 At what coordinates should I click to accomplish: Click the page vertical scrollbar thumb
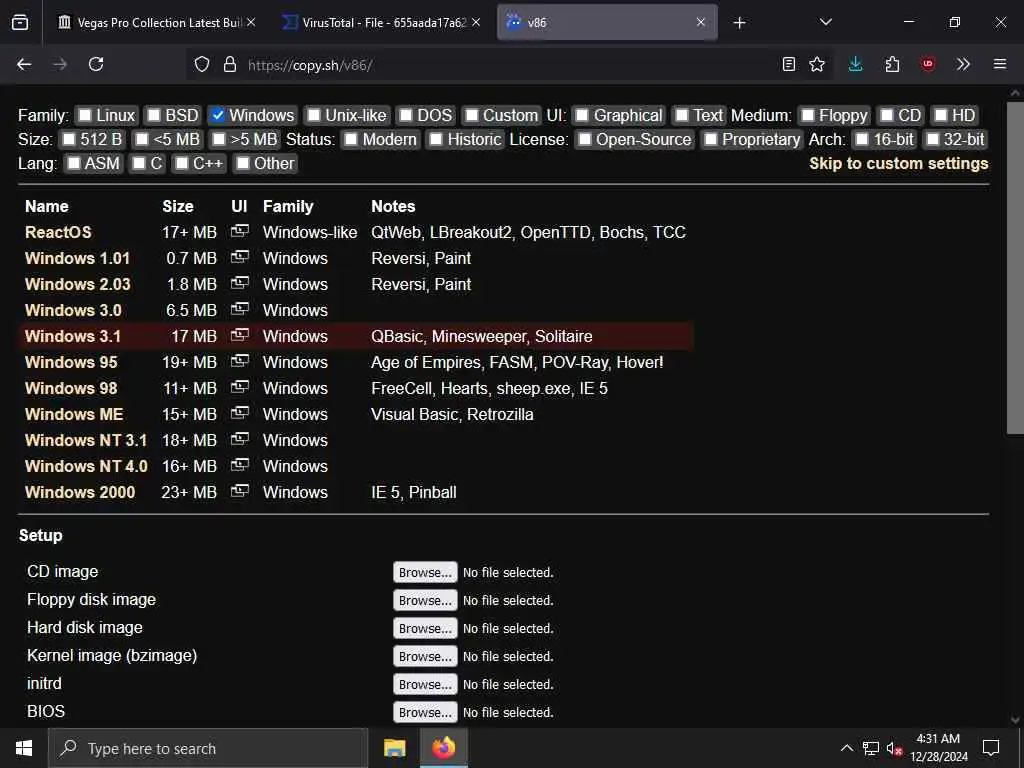[x=1015, y=268]
